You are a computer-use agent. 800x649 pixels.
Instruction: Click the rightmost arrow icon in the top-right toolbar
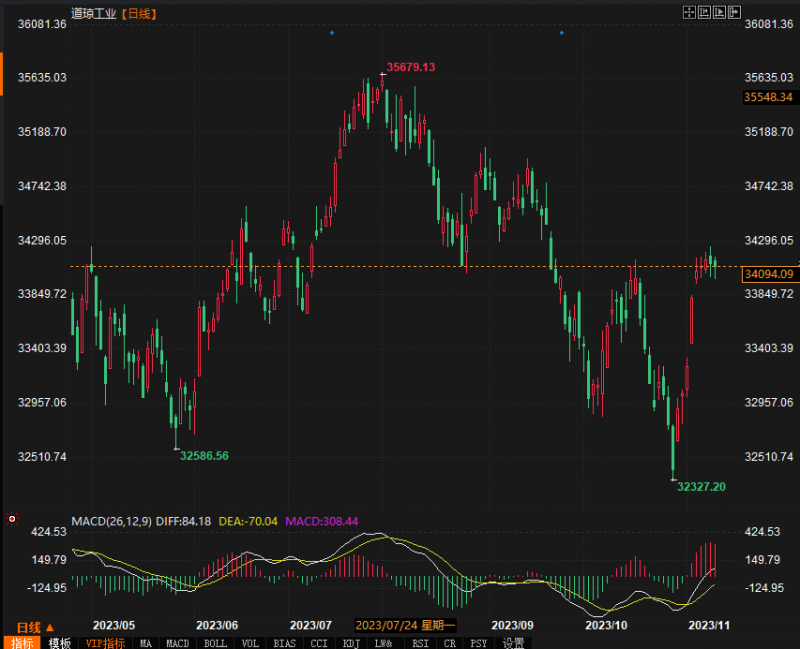coord(735,11)
